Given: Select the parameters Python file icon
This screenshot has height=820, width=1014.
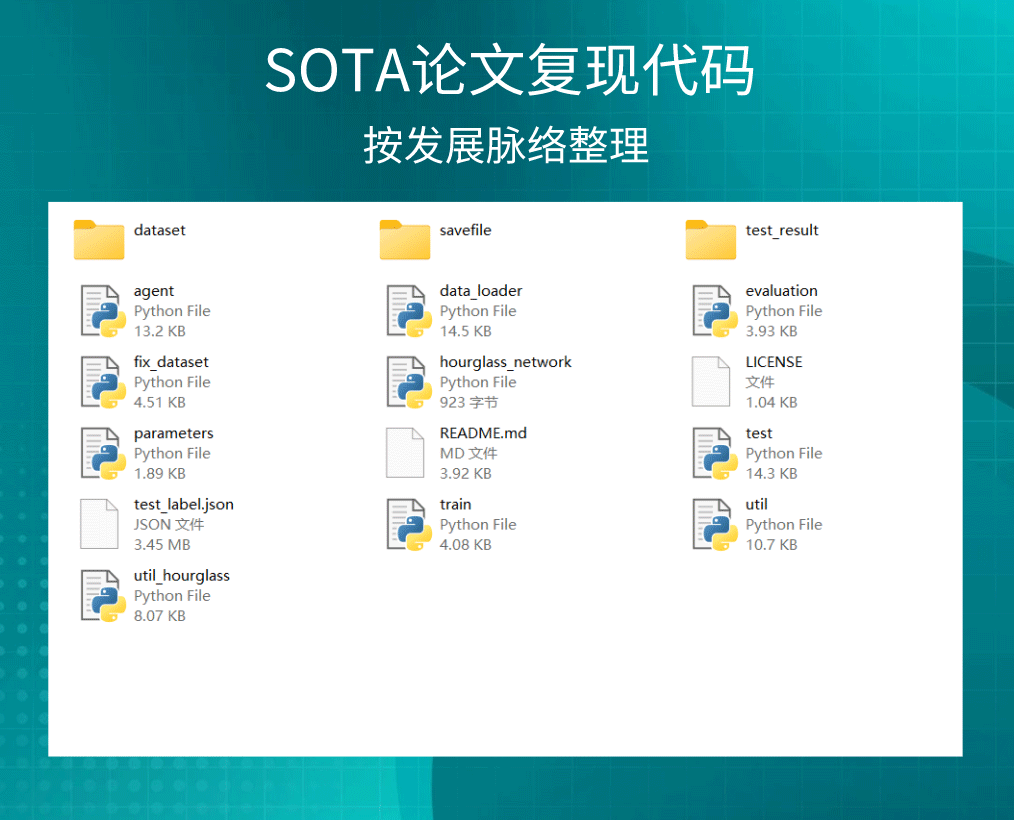Looking at the screenshot, I should 102,453.
